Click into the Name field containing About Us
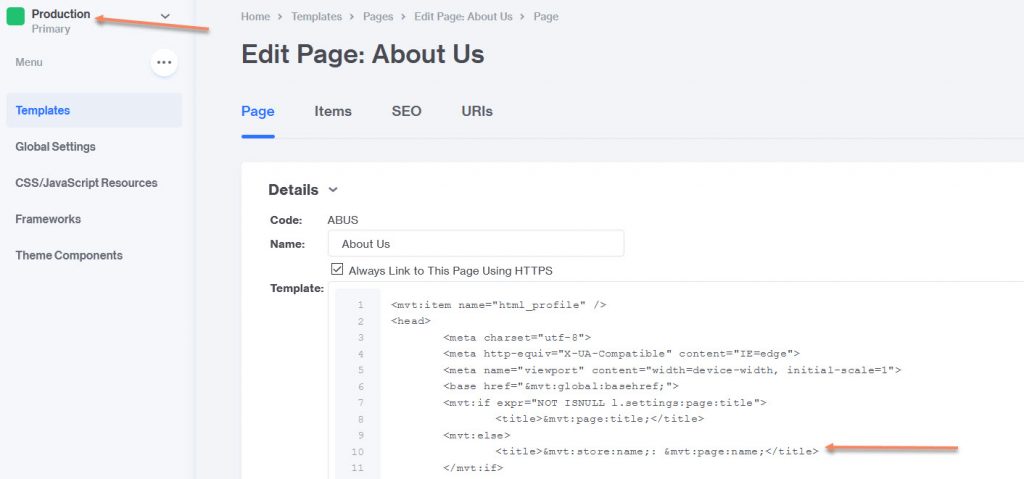The width and height of the screenshot is (1024, 479). (476, 244)
